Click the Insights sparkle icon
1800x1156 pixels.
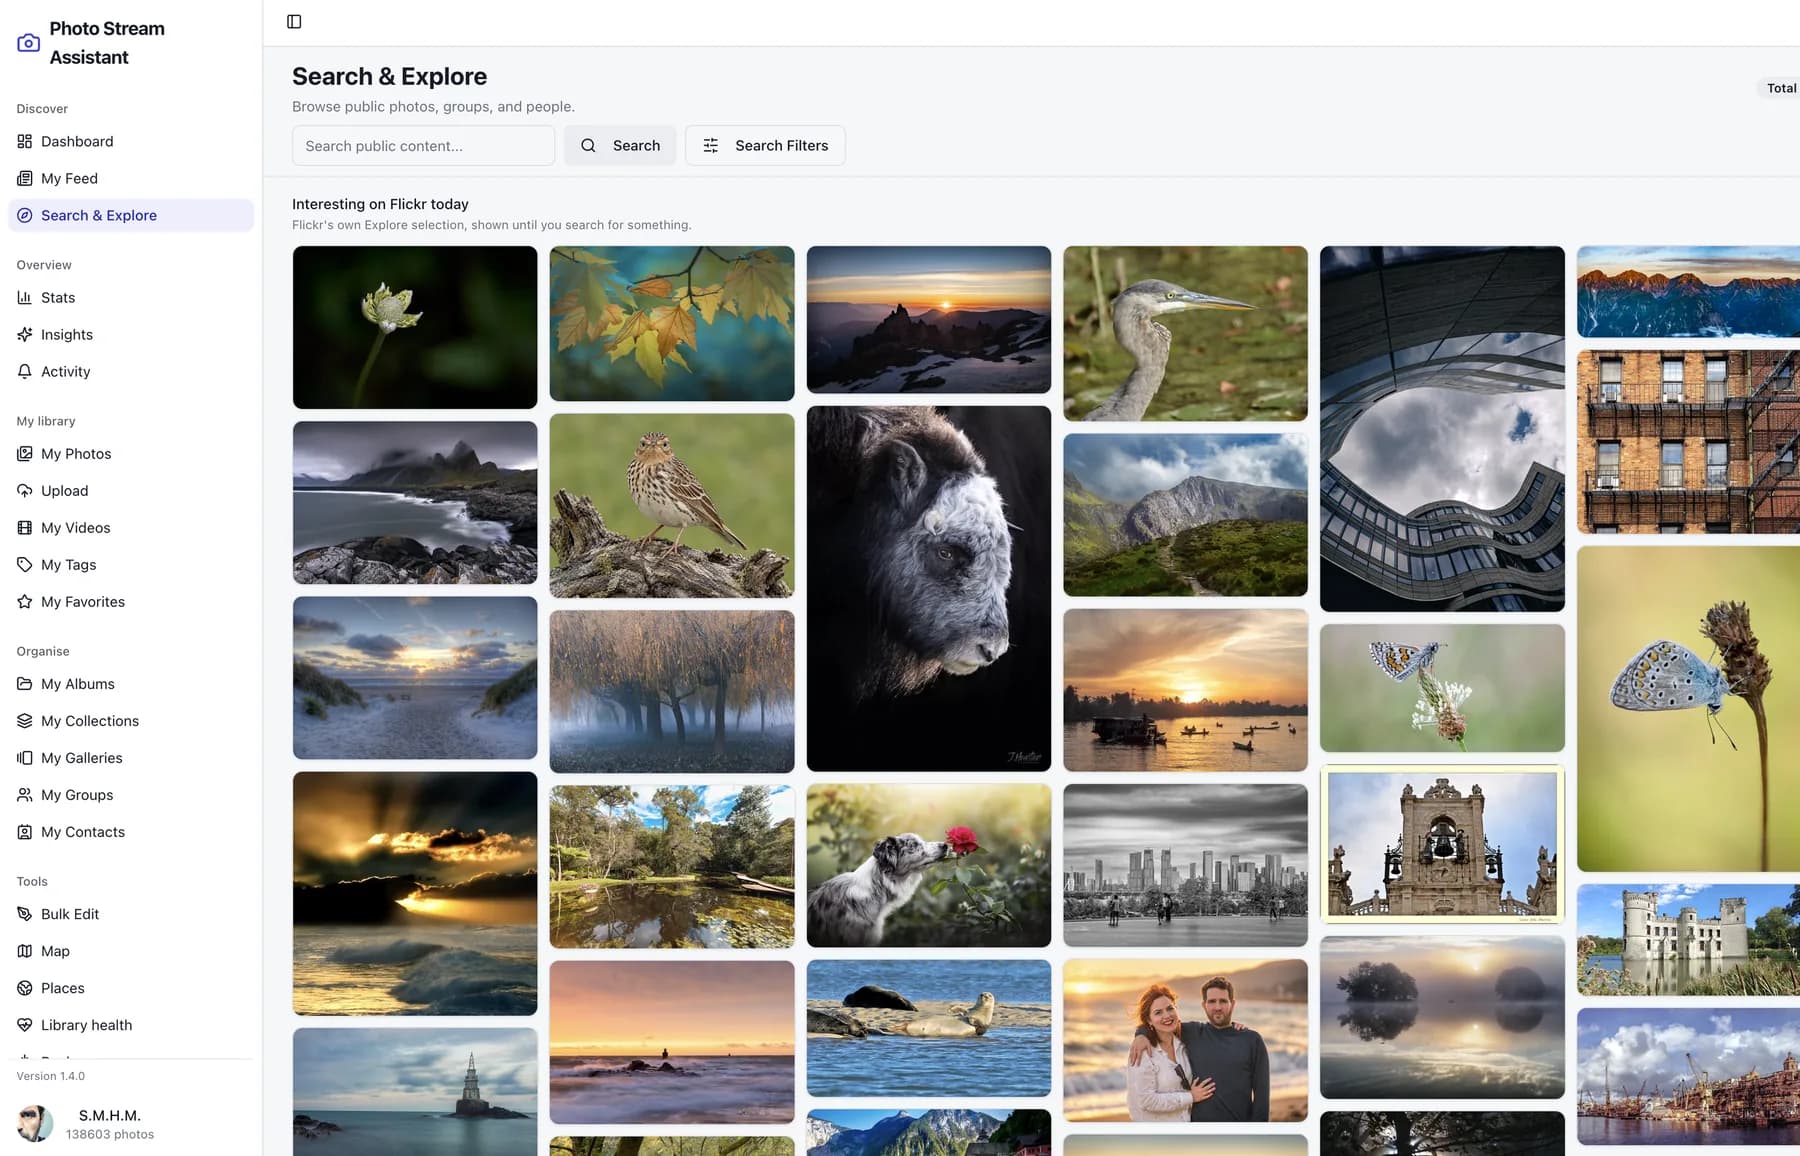[25, 335]
